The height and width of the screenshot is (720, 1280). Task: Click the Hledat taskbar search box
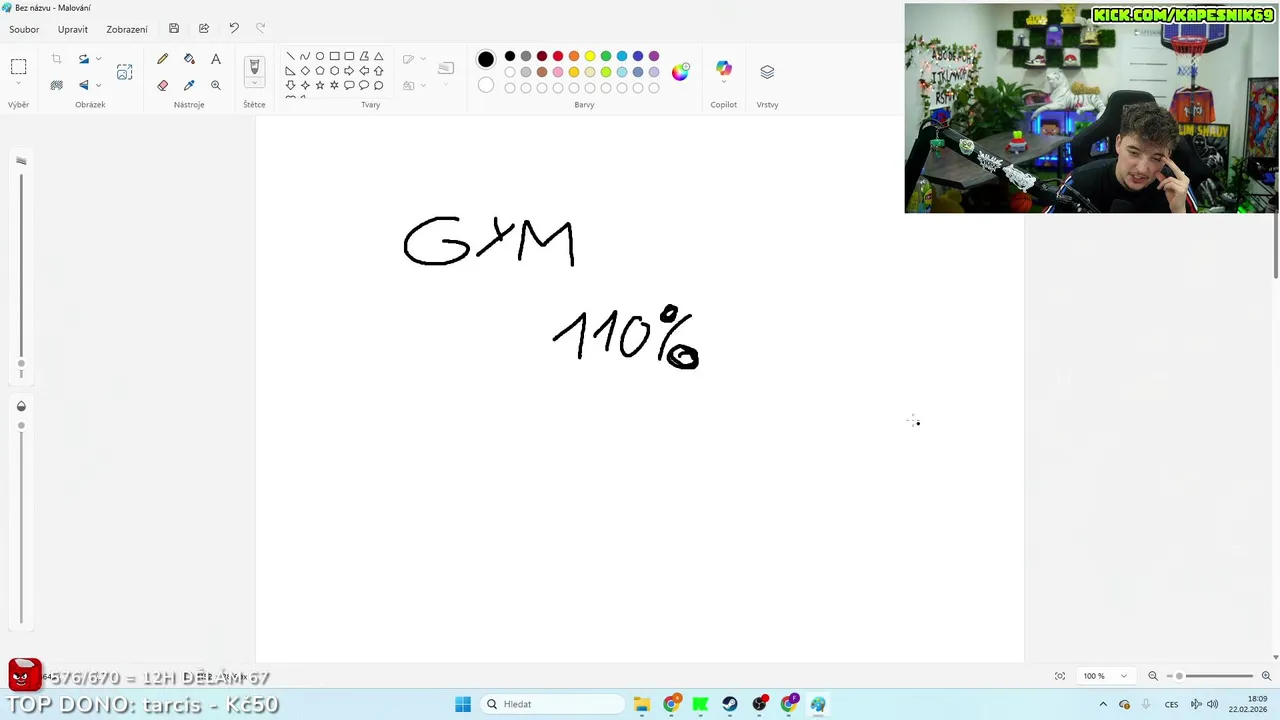pyautogui.click(x=551, y=704)
